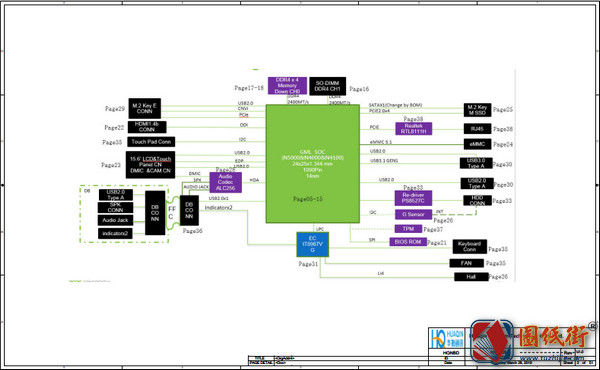Select the Re-driver PS8527C block
600x370 pixels.
click(x=413, y=198)
